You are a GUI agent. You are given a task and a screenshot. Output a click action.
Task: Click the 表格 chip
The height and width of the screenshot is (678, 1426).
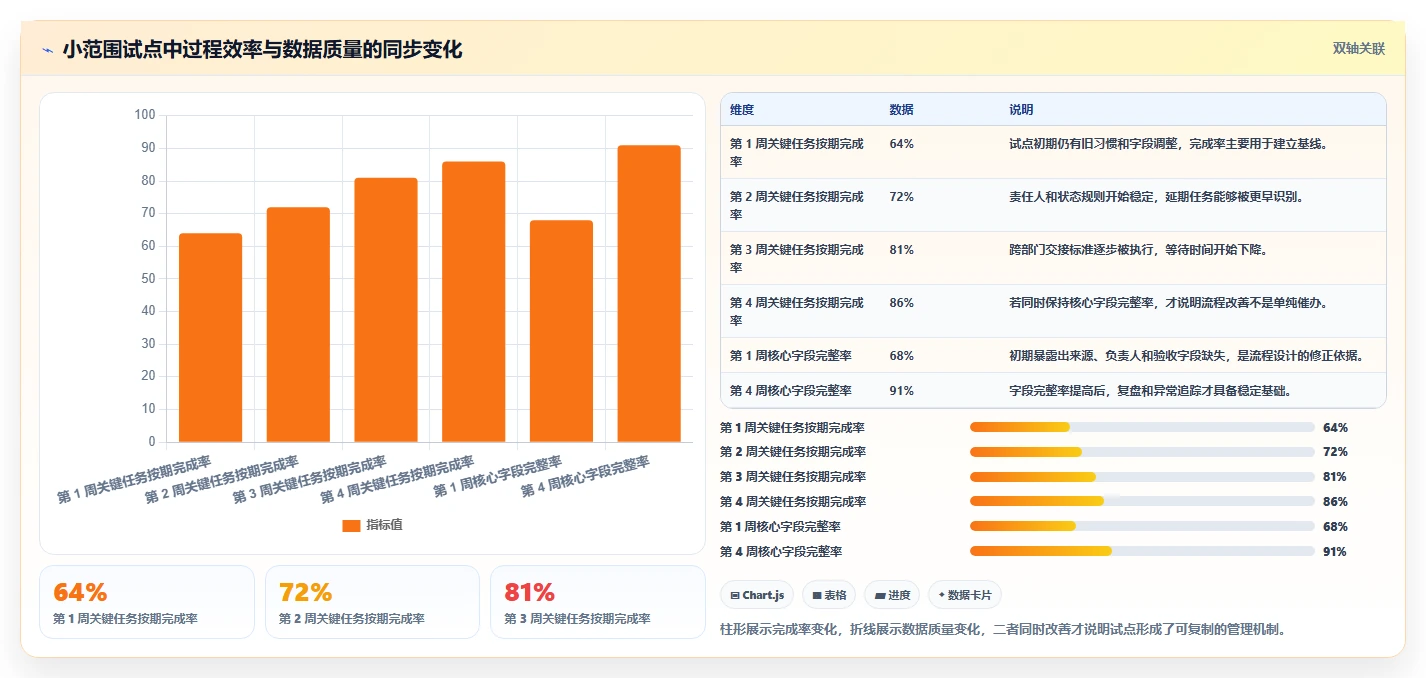pyautogui.click(x=829, y=595)
